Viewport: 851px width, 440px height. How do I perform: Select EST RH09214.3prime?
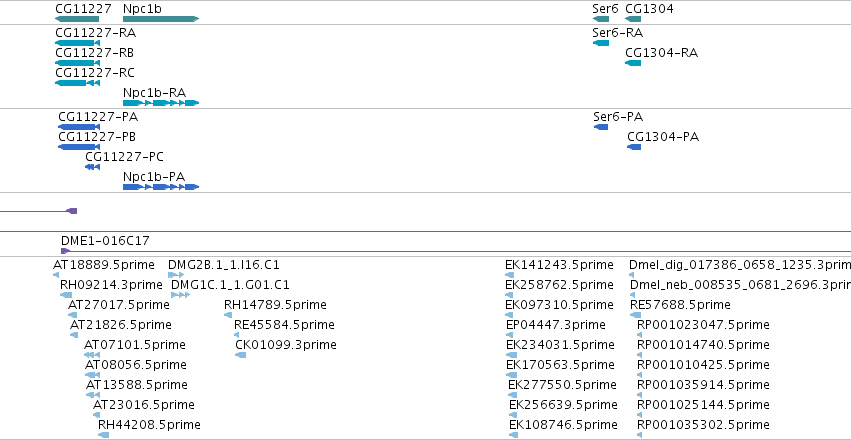pyautogui.click(x=111, y=285)
